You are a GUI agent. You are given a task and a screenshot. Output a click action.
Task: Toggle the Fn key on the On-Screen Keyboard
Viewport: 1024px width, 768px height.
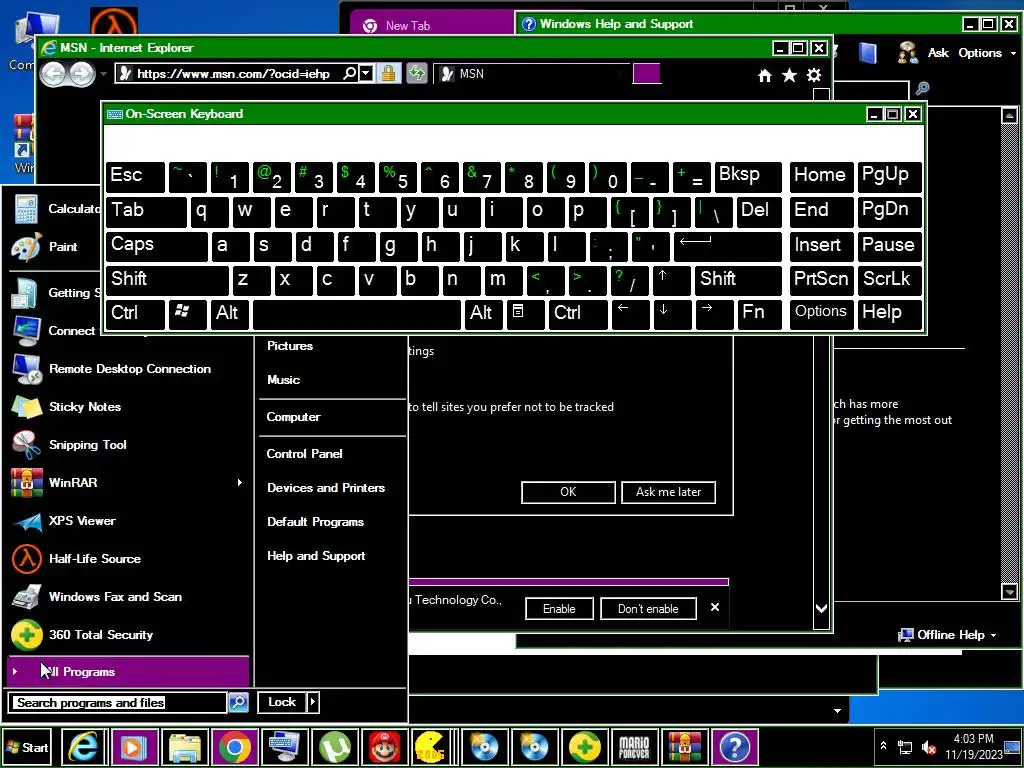[x=760, y=313]
